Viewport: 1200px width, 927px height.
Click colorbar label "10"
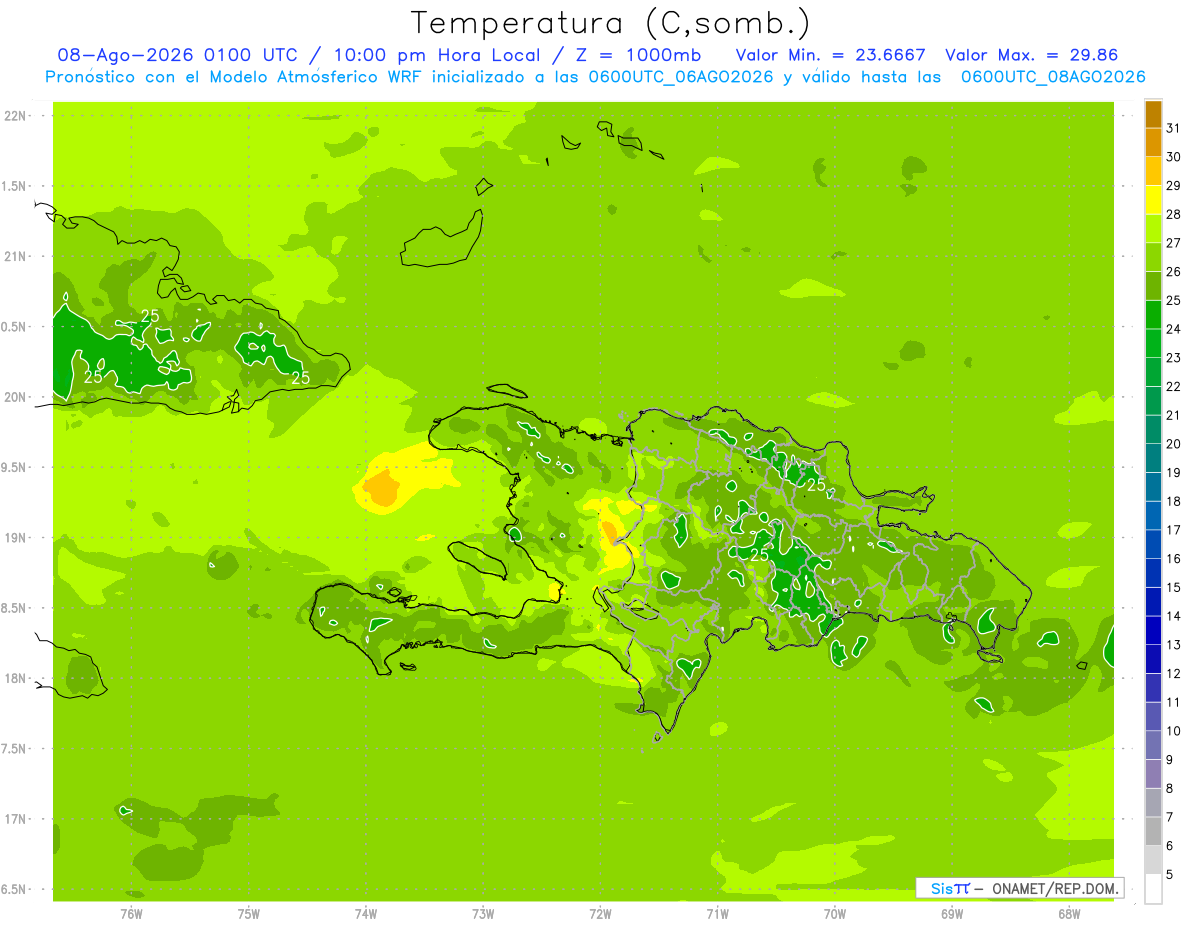(x=1173, y=731)
